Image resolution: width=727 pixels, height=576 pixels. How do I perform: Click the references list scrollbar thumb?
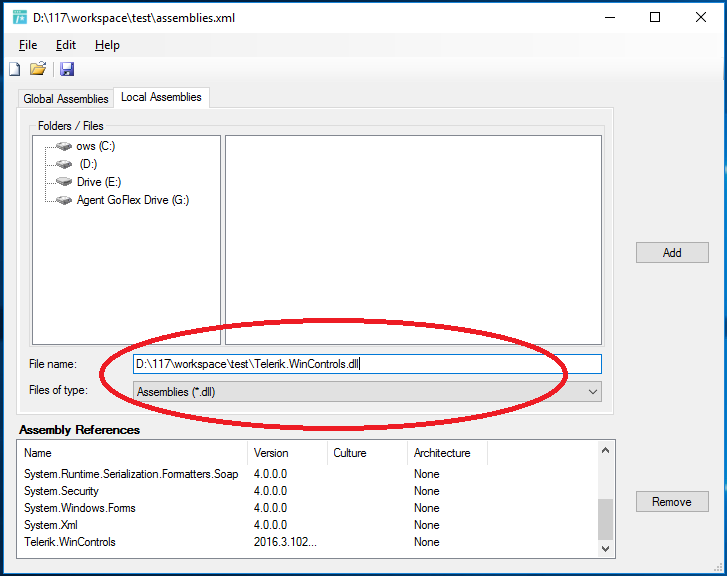[x=605, y=519]
